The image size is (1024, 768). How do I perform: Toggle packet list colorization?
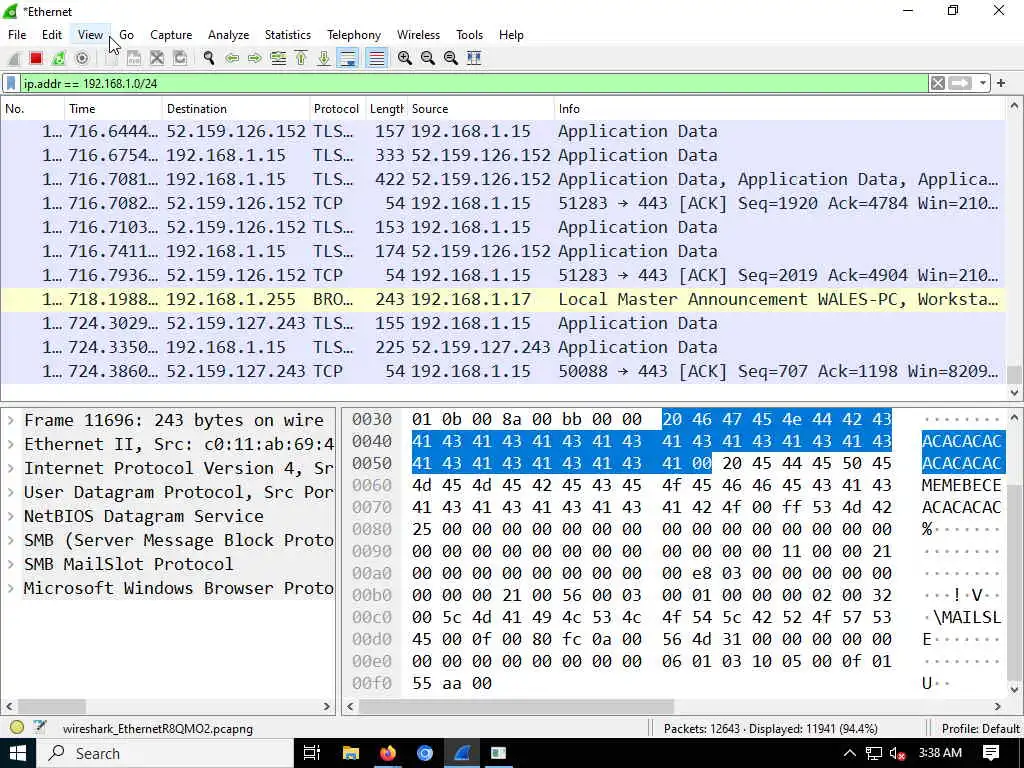pos(376,58)
